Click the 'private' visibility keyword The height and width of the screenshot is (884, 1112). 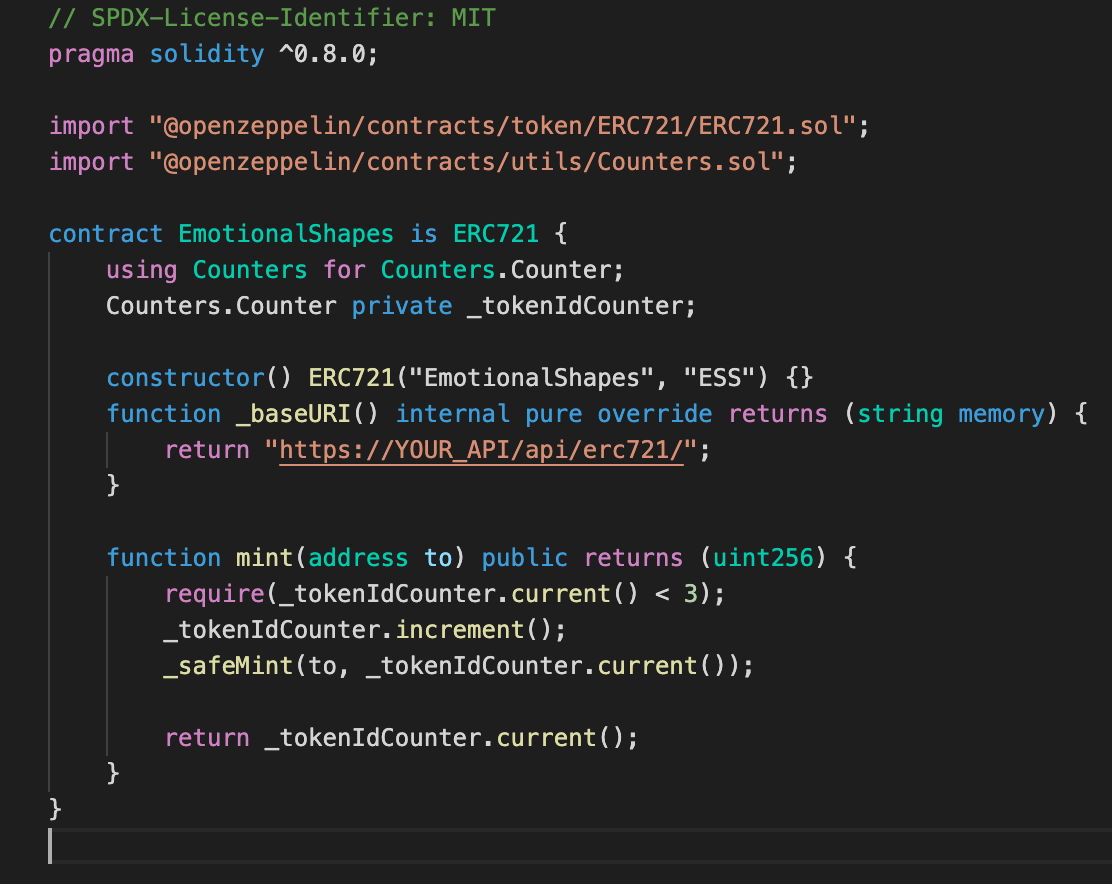coord(402,306)
